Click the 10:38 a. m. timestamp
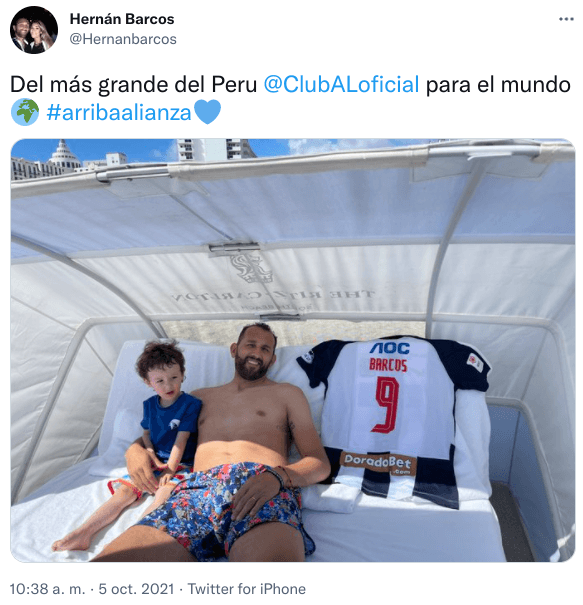 coord(47,589)
